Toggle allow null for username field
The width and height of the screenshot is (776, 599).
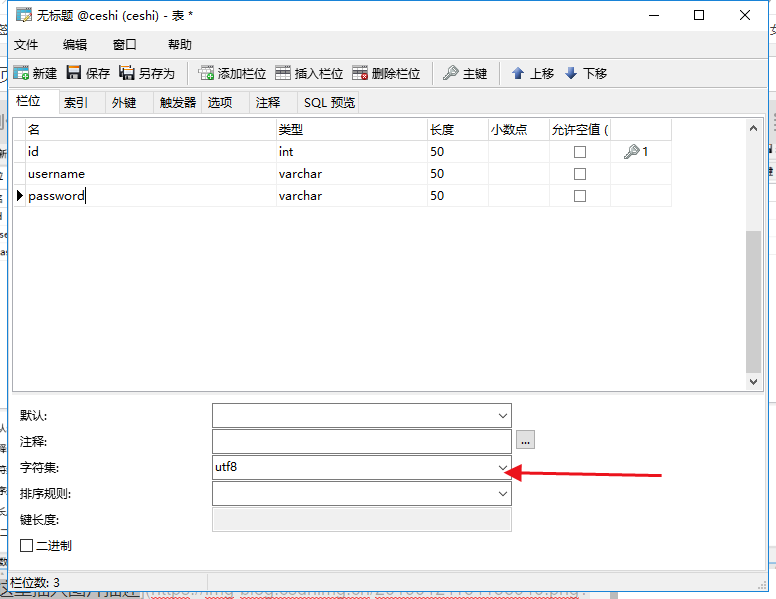580,174
